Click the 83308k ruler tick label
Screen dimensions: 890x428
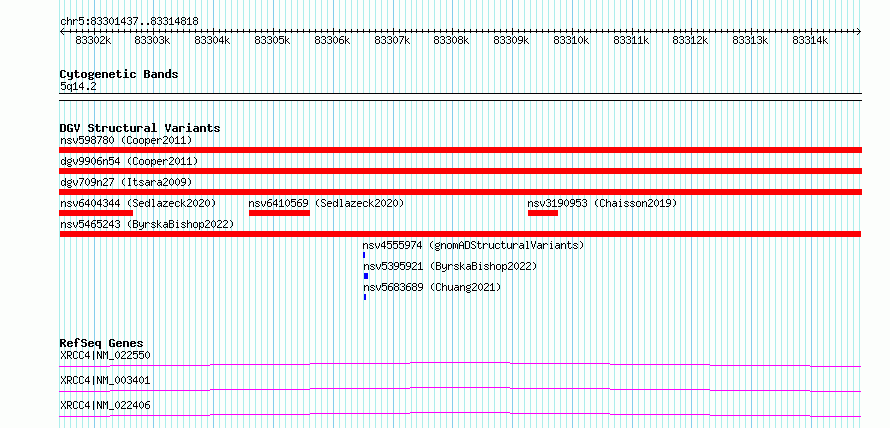tap(452, 40)
